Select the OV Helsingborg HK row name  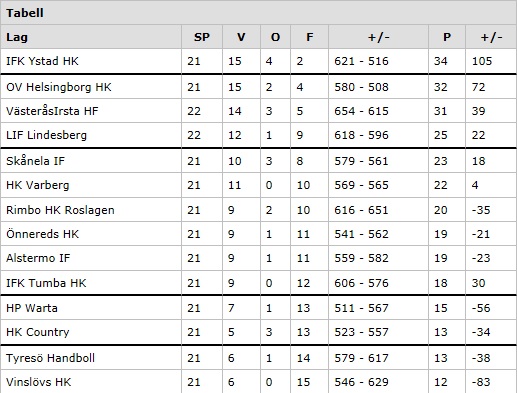coord(59,87)
